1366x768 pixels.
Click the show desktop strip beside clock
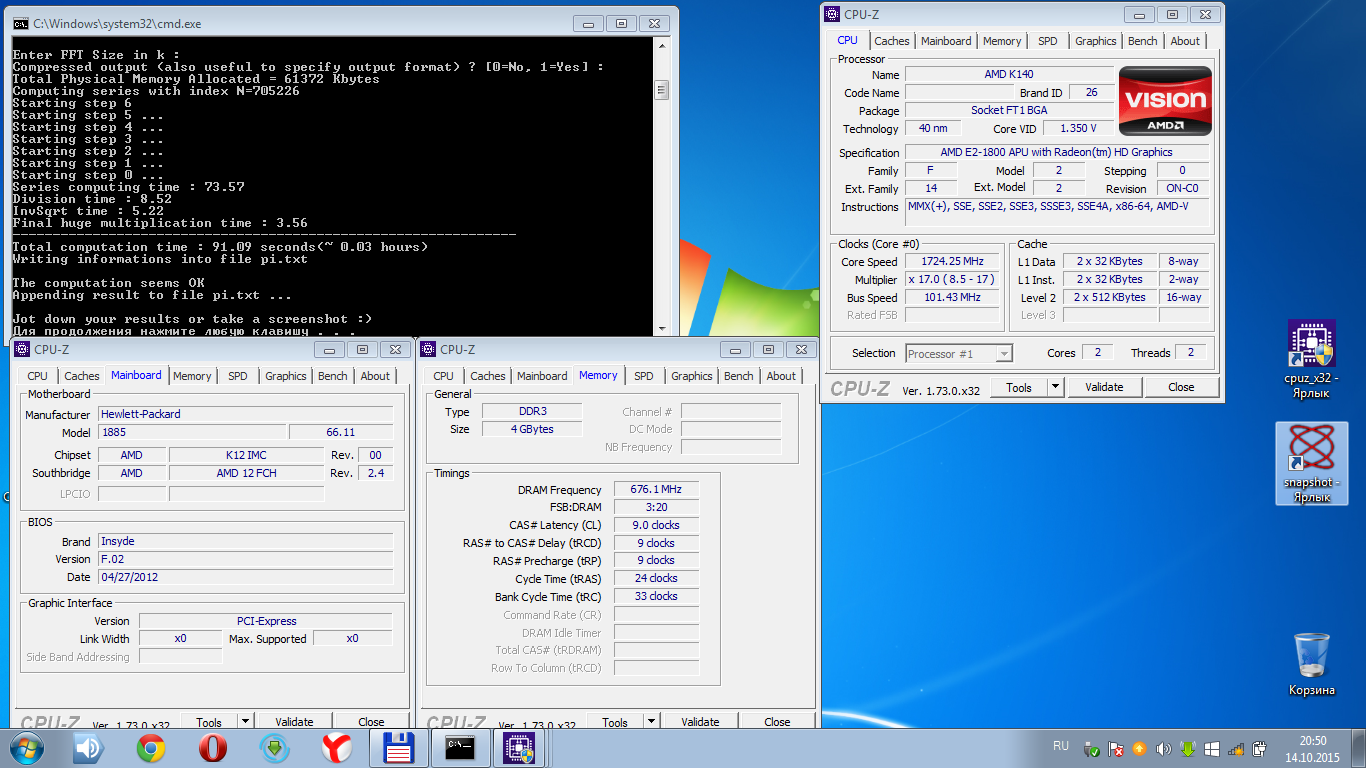(x=1360, y=748)
